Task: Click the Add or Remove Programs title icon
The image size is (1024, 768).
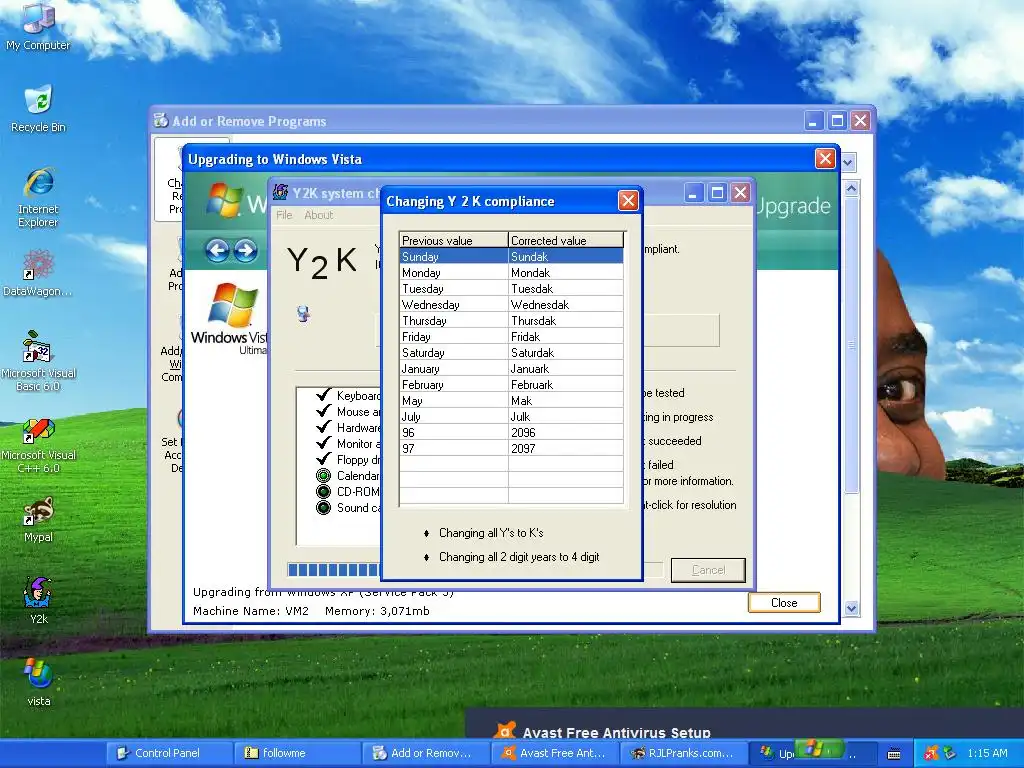Action: coord(161,120)
